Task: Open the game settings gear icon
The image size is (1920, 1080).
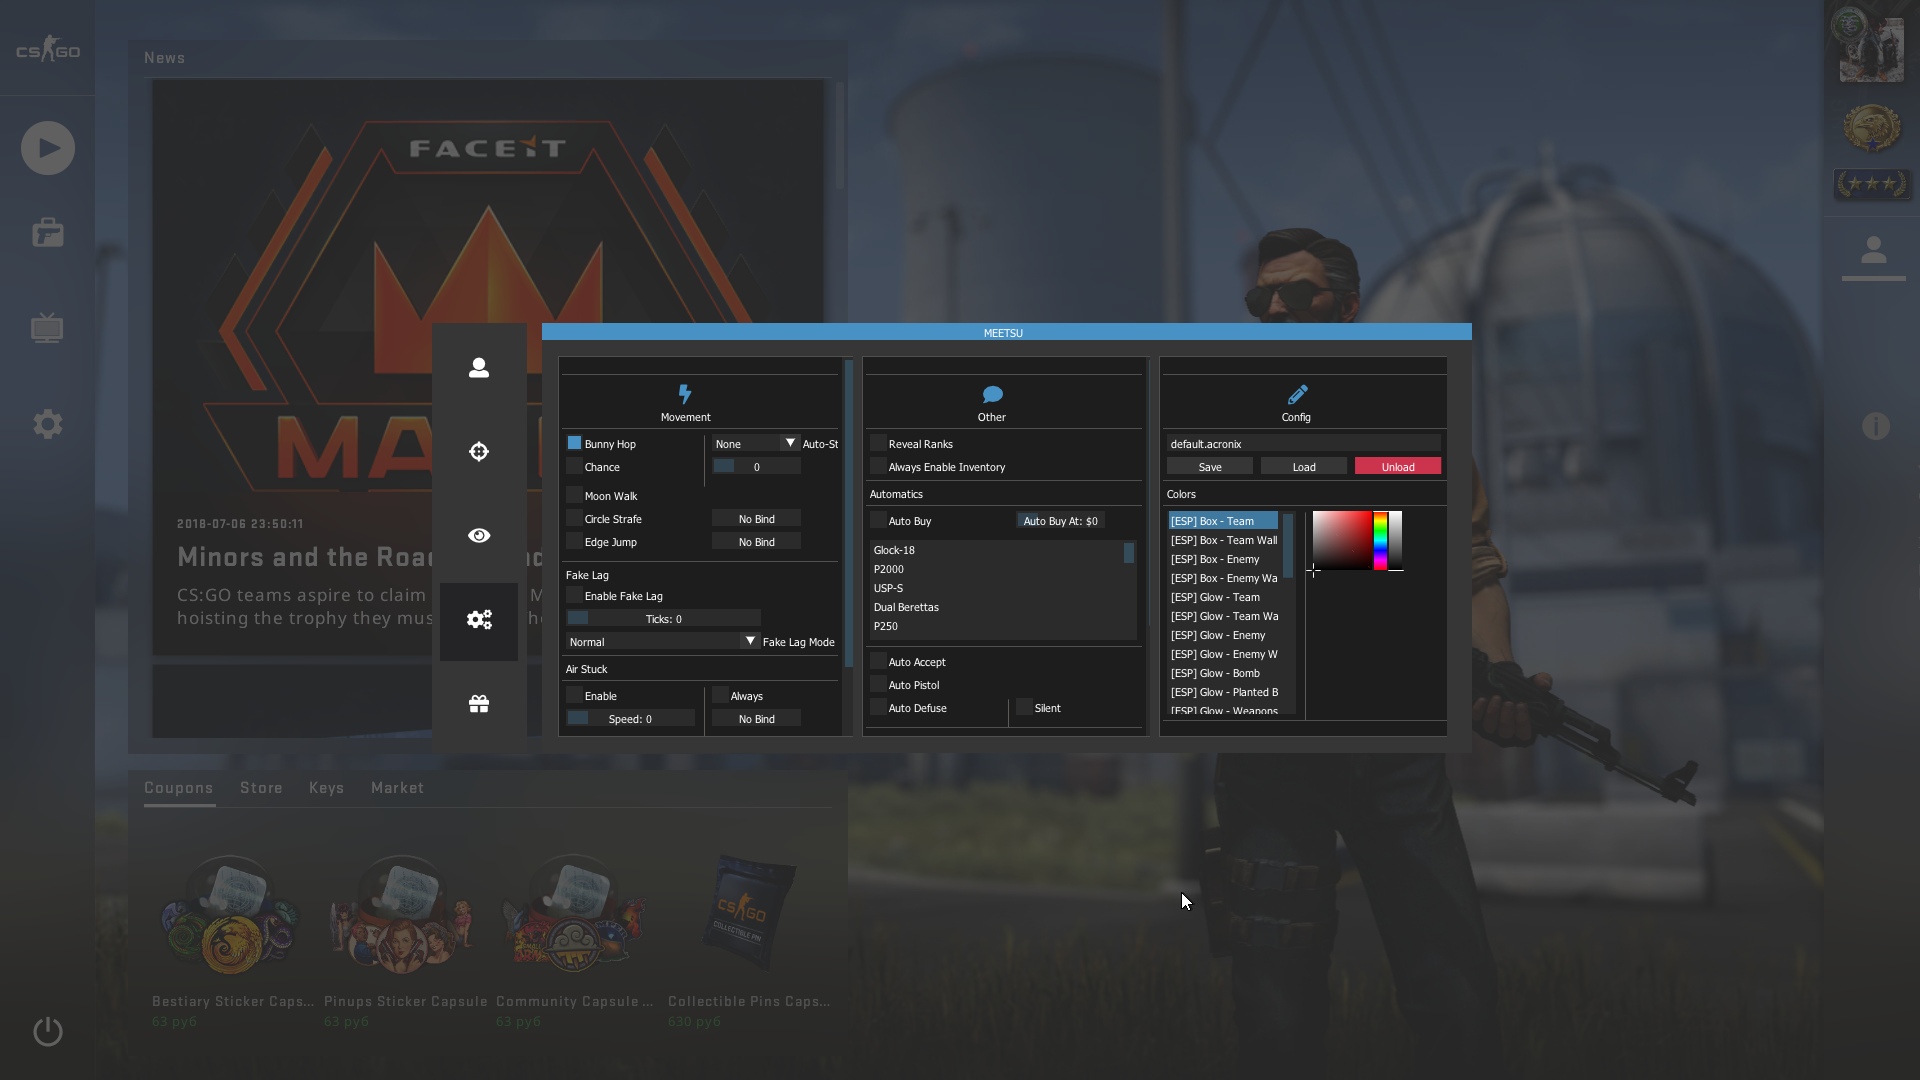Action: click(48, 424)
